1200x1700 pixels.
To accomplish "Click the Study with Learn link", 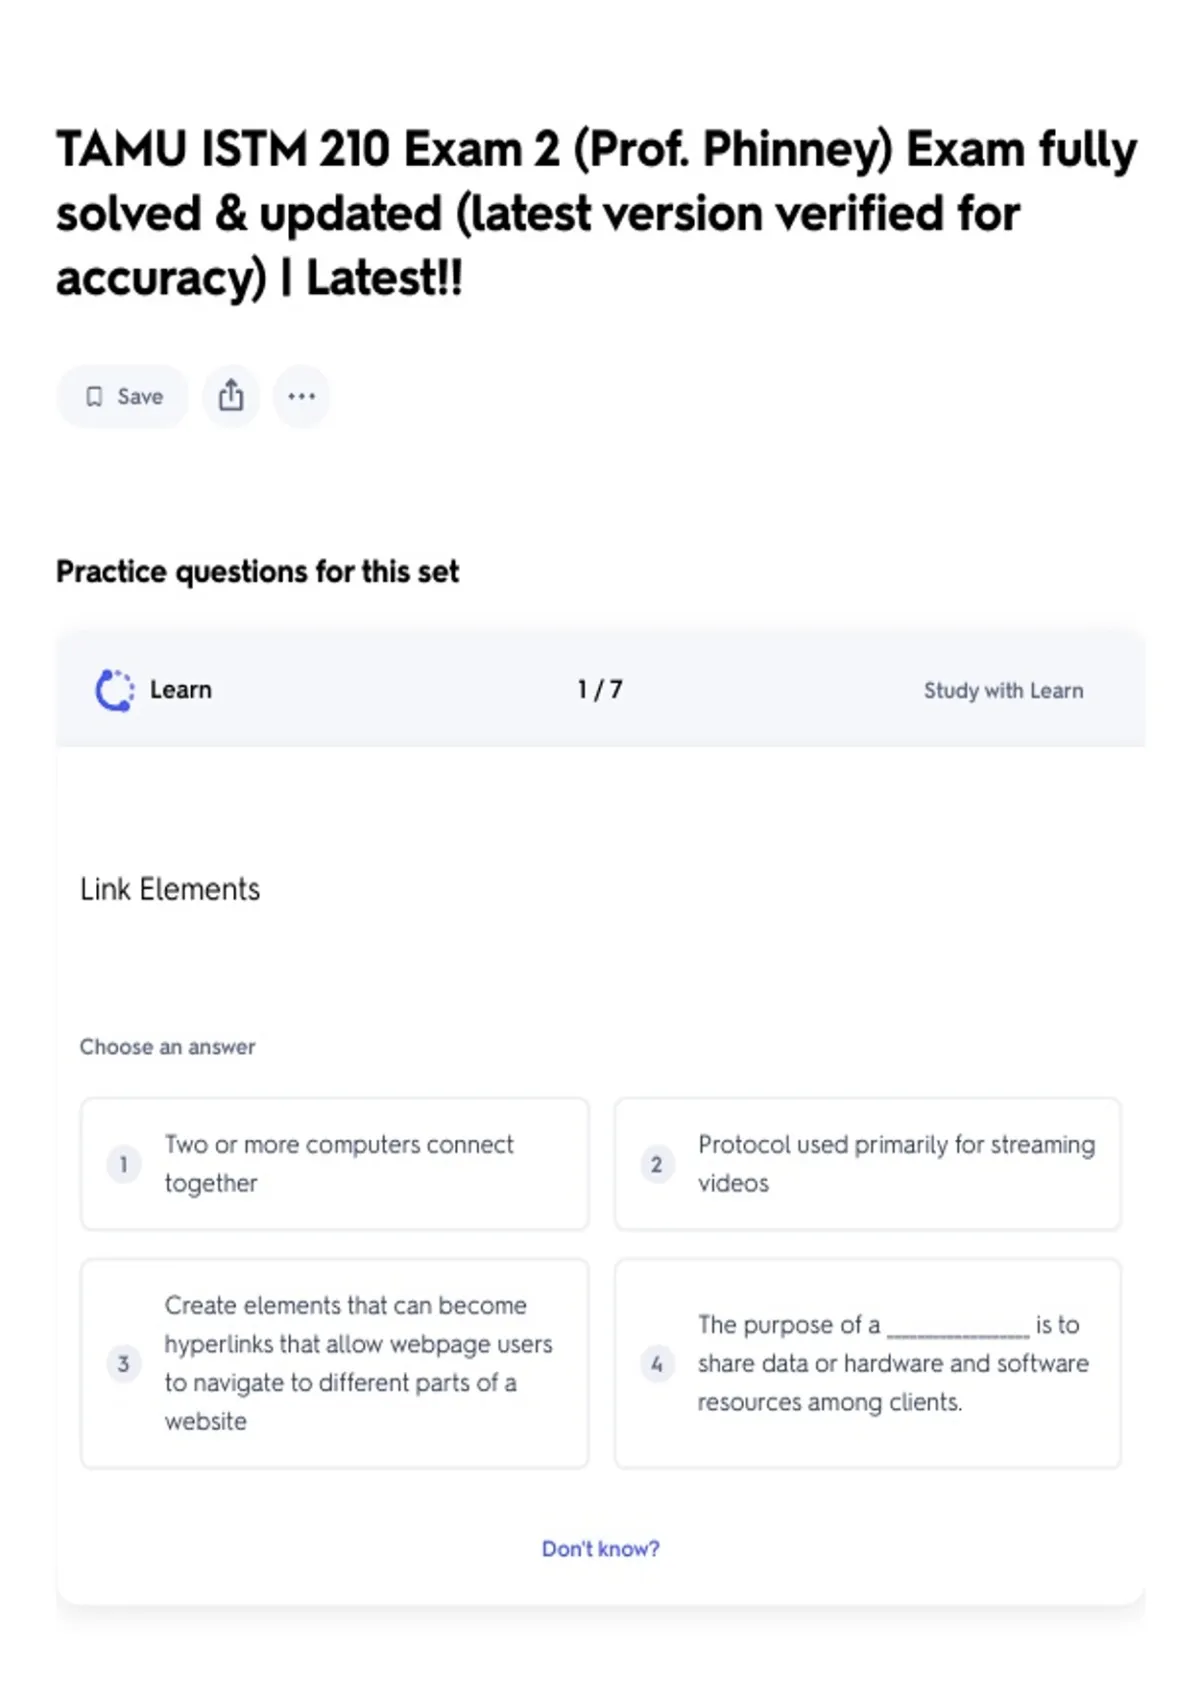I will [1003, 691].
